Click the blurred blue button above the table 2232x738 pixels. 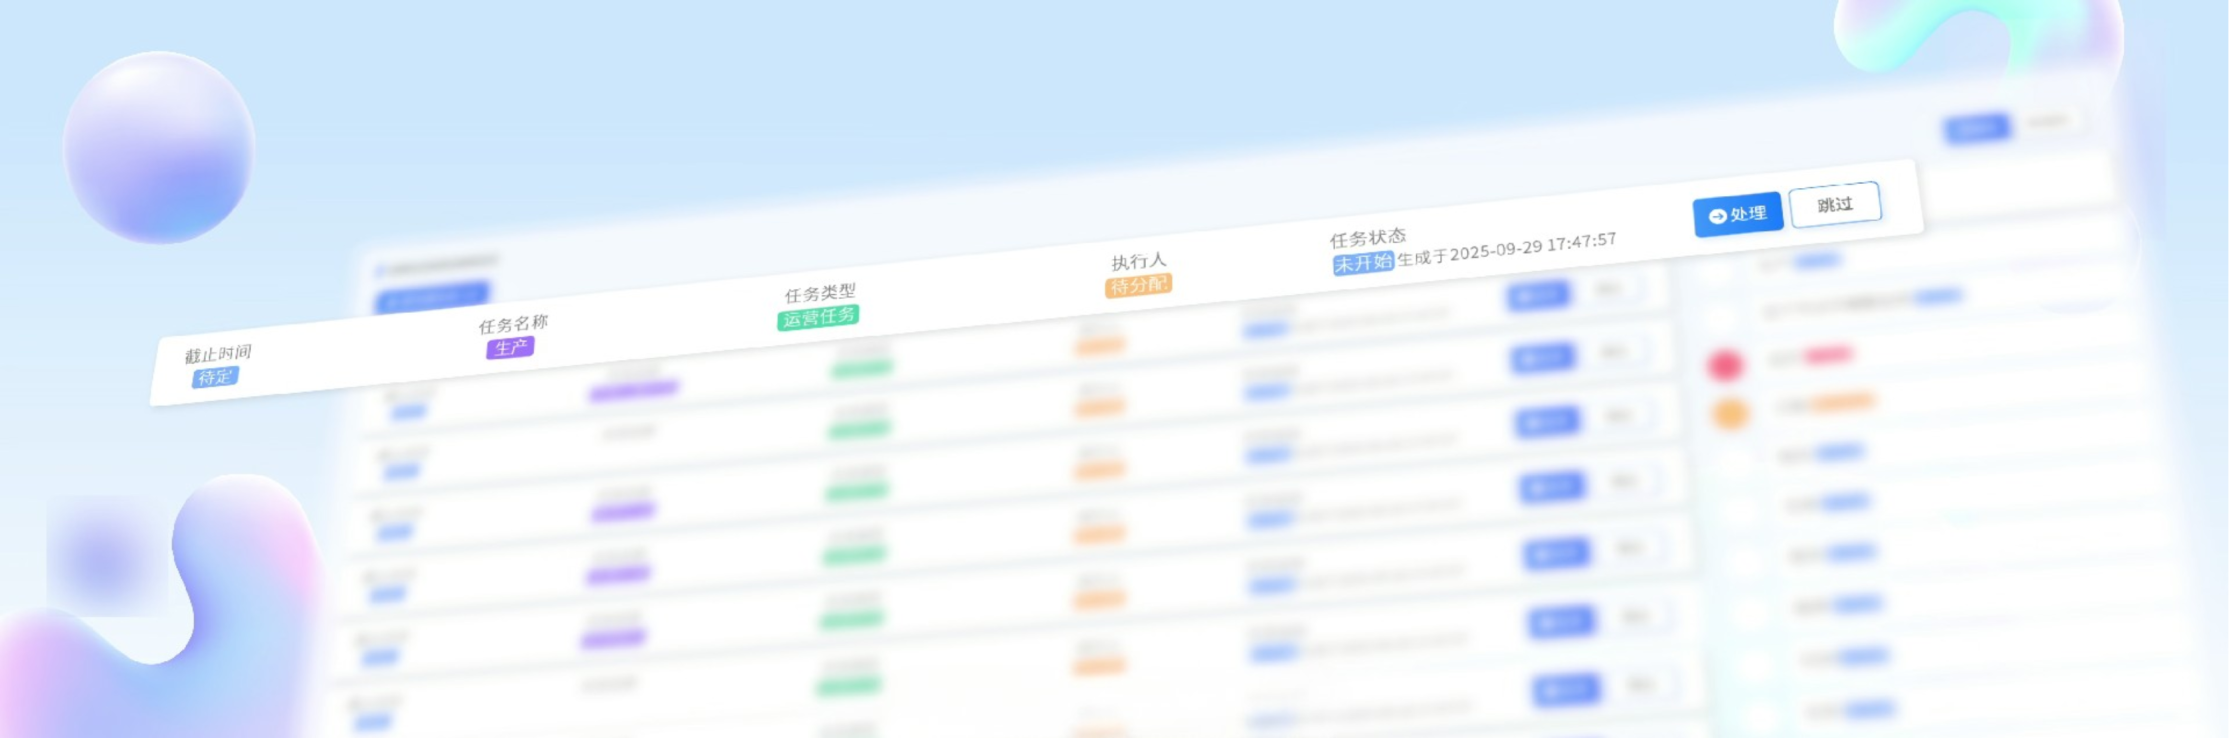click(432, 296)
